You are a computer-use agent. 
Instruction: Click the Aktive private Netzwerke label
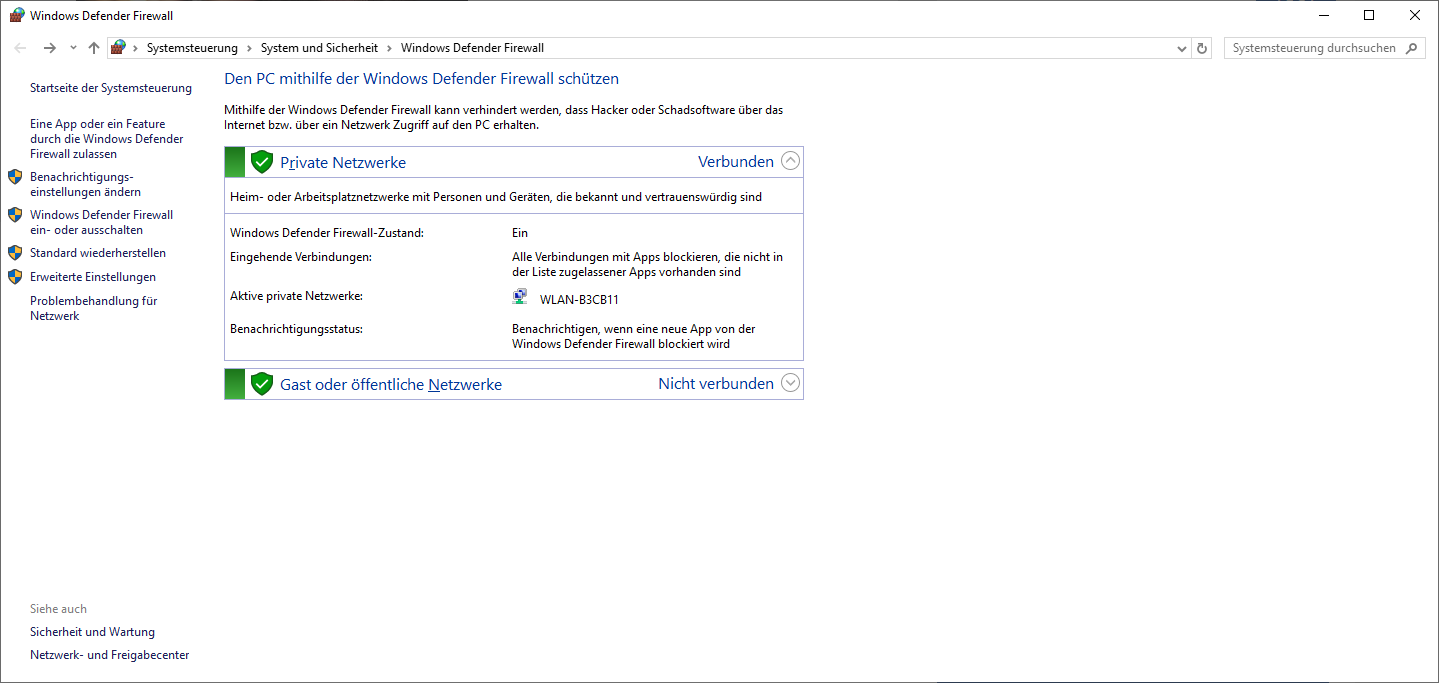(x=296, y=296)
